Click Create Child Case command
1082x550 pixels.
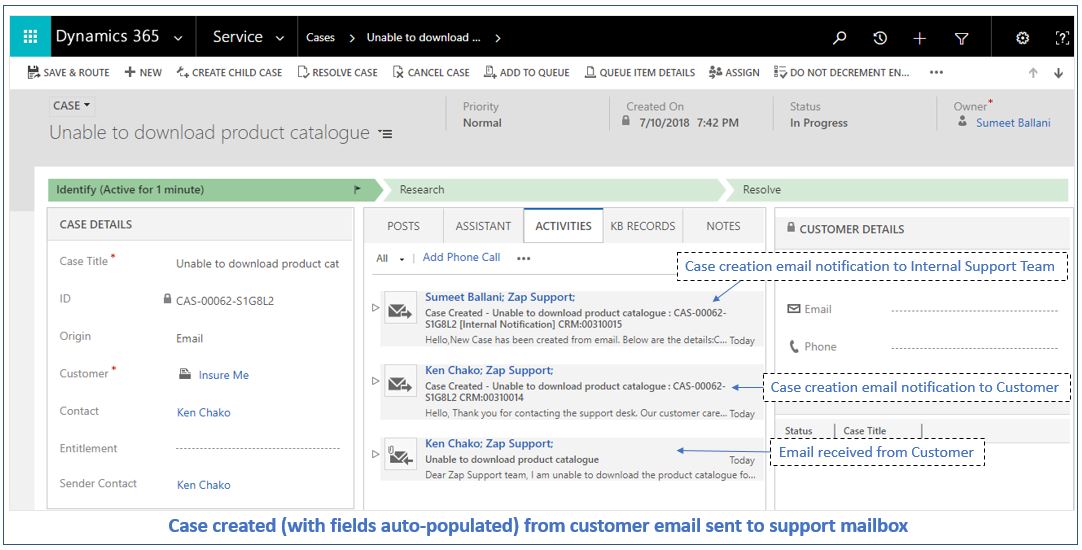pyautogui.click(x=229, y=72)
